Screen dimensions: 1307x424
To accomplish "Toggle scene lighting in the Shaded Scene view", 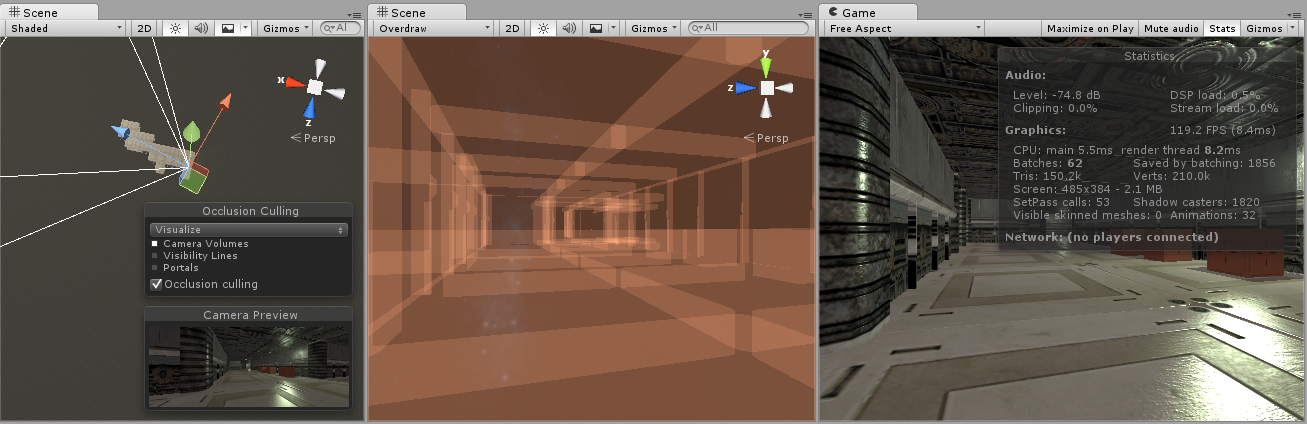I will pos(174,28).
